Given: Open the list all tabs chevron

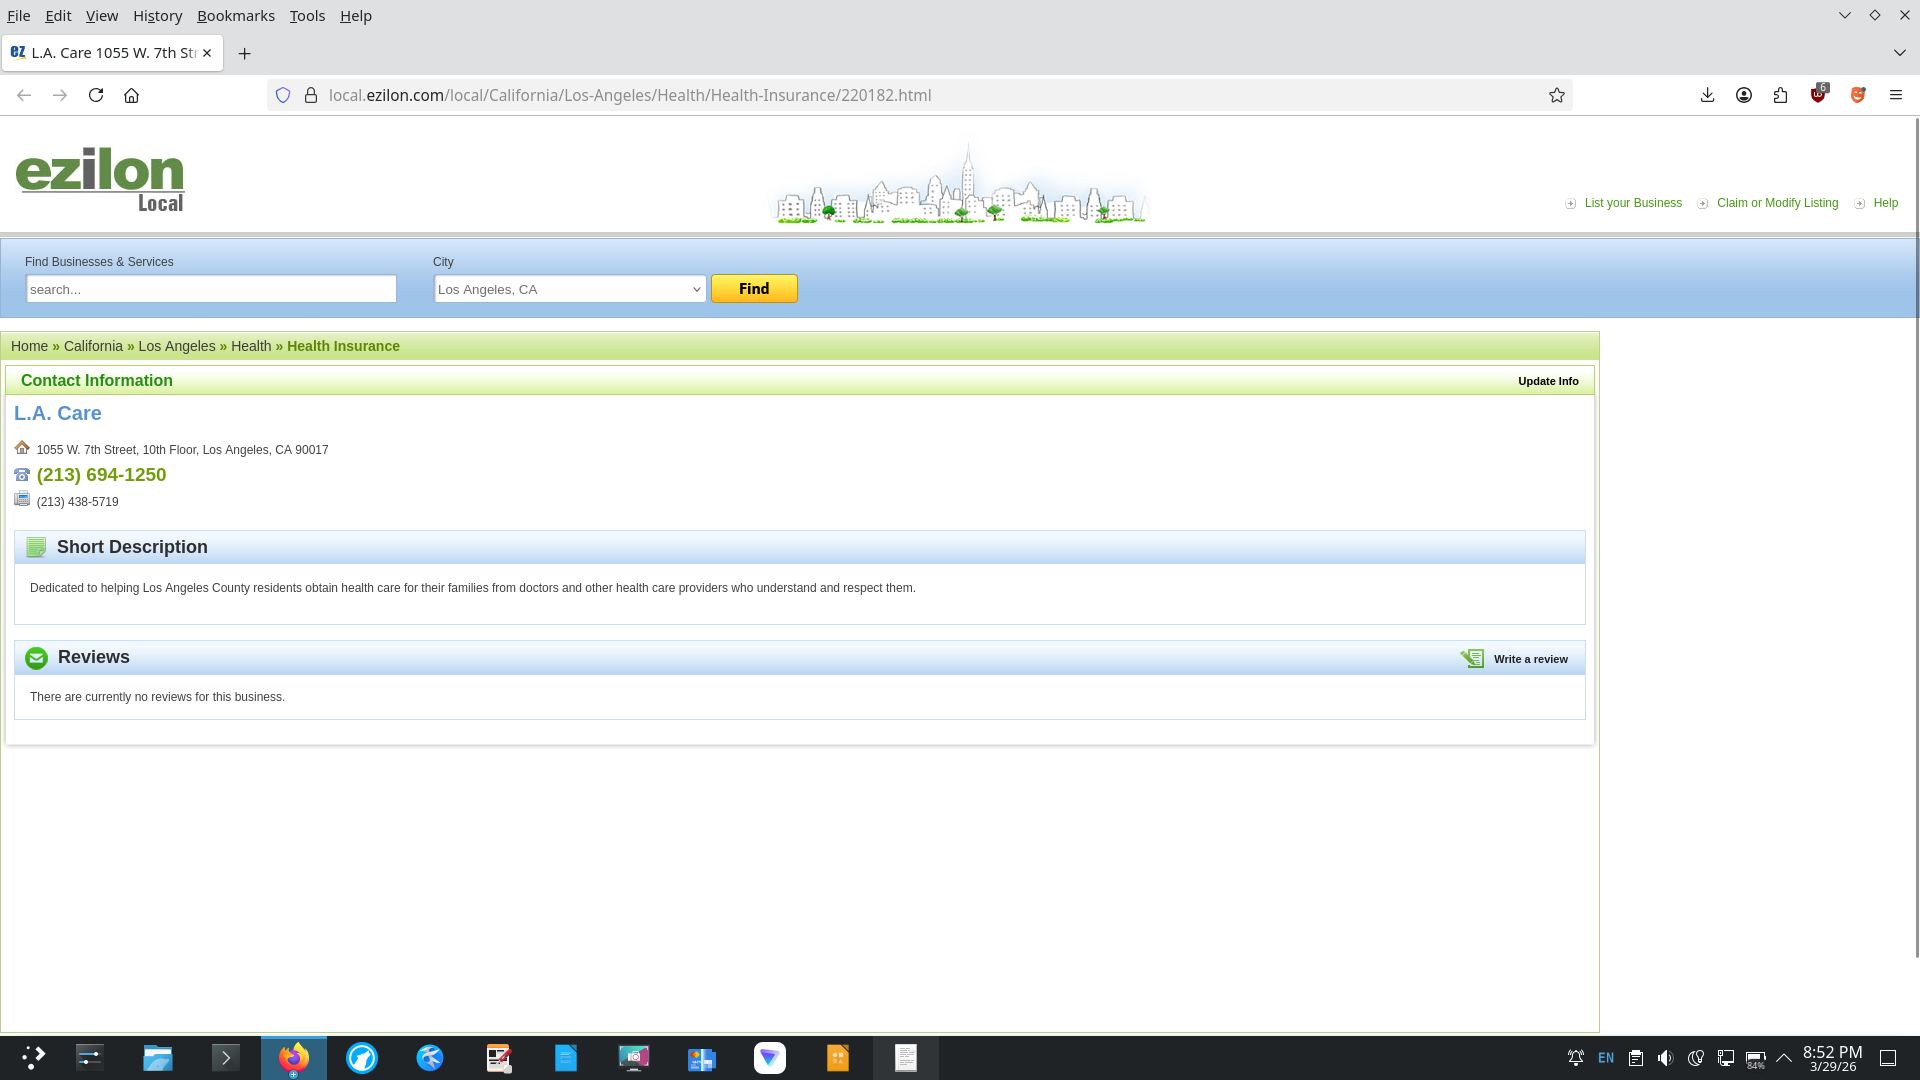Looking at the screenshot, I should pyautogui.click(x=1899, y=52).
